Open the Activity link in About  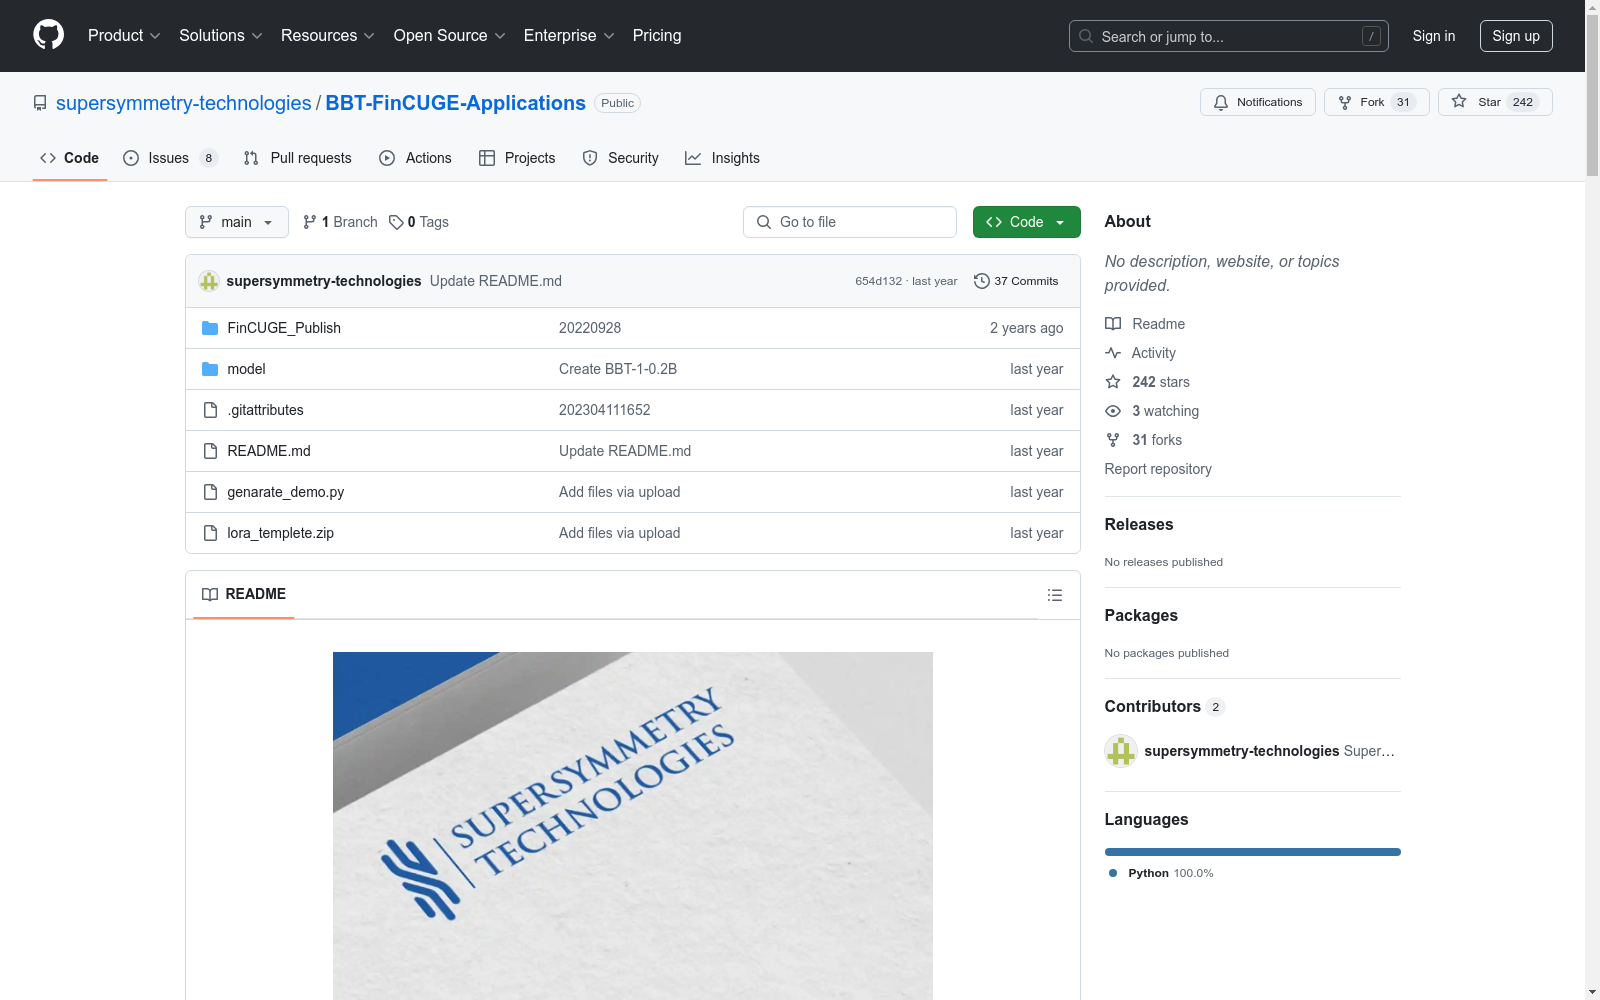[1141, 353]
